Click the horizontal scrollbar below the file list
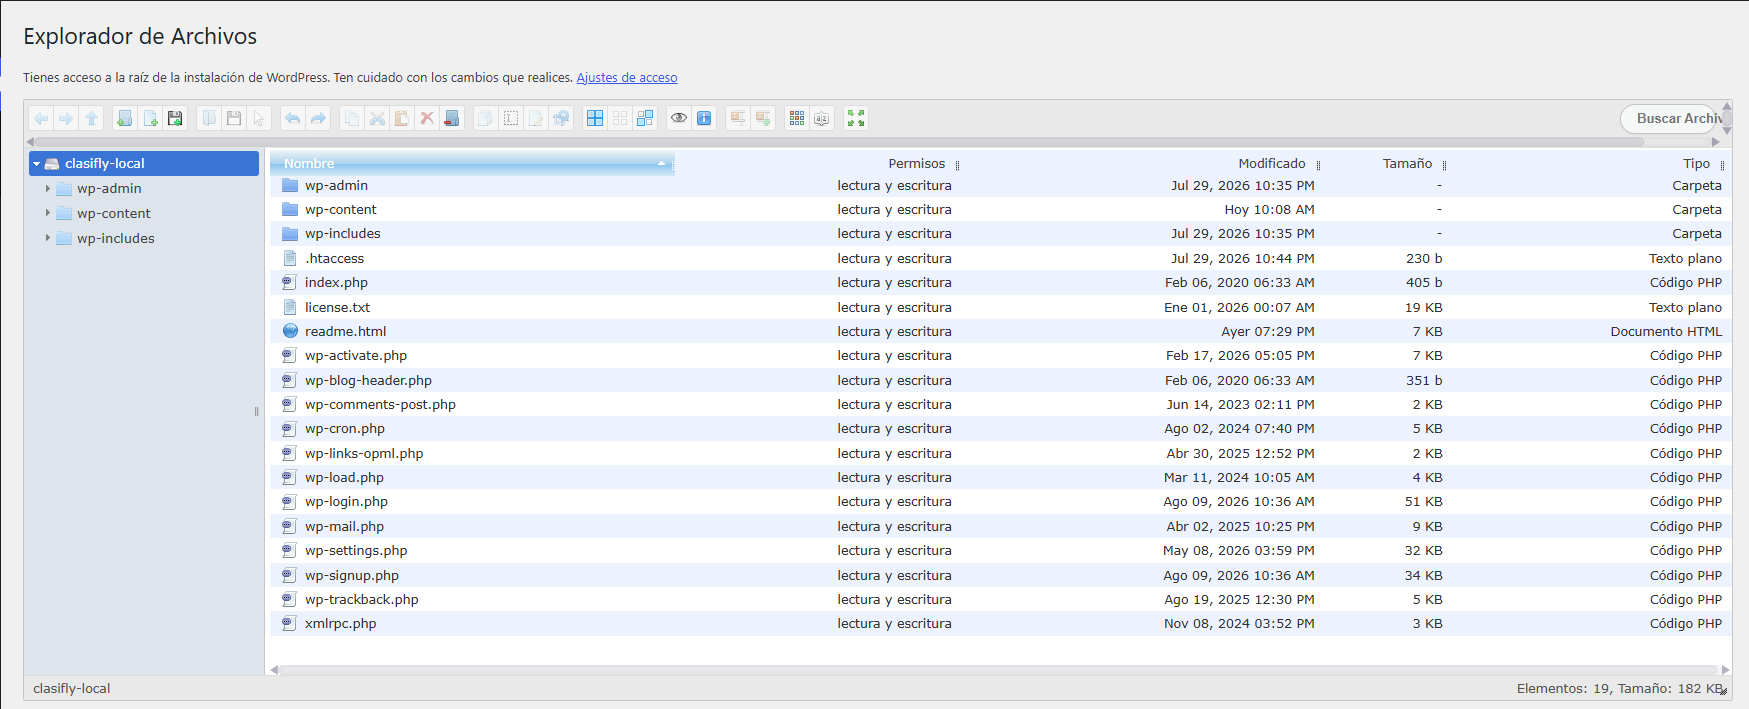Viewport: 1749px width, 709px height. [998, 670]
